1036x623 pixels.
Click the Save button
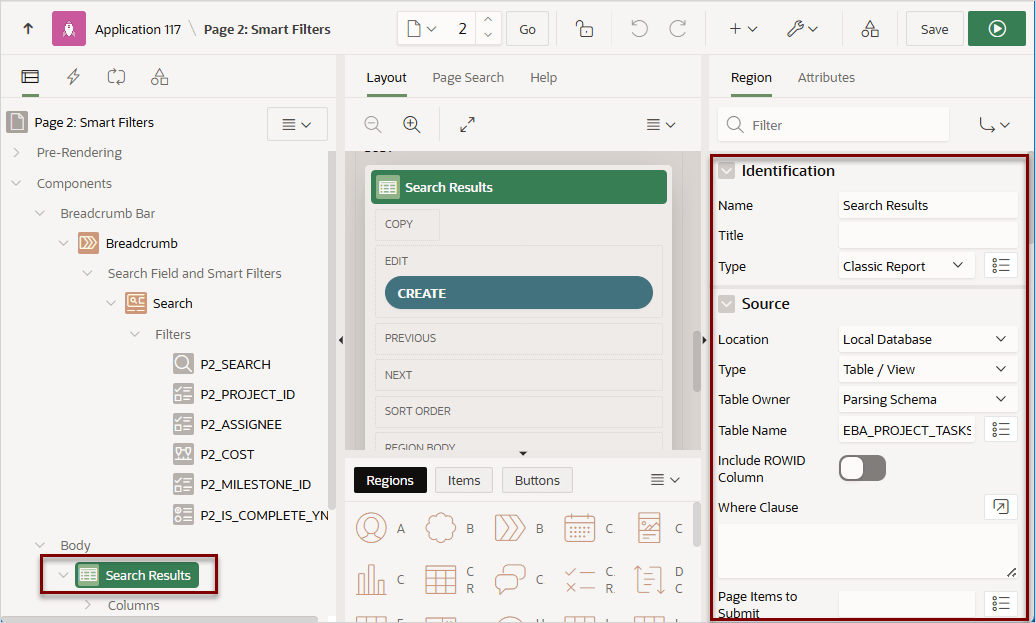pyautogui.click(x=934, y=29)
